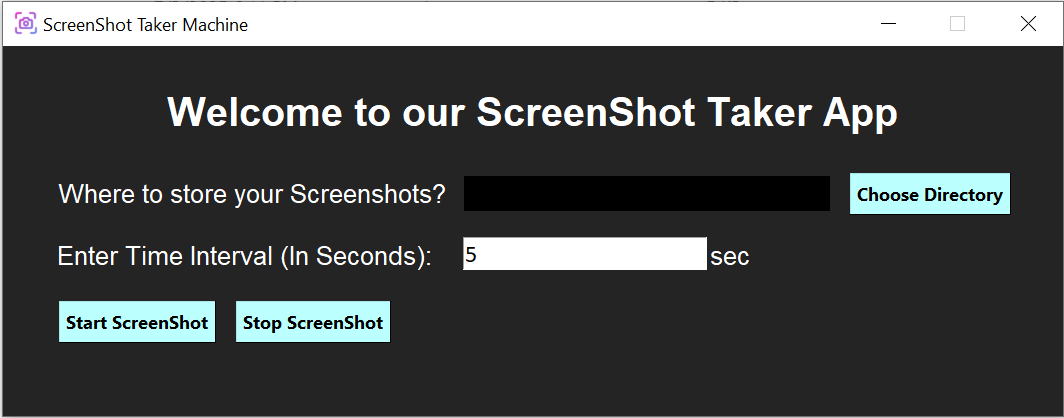Close the ScreenShot Taker Machine window

[x=1028, y=24]
